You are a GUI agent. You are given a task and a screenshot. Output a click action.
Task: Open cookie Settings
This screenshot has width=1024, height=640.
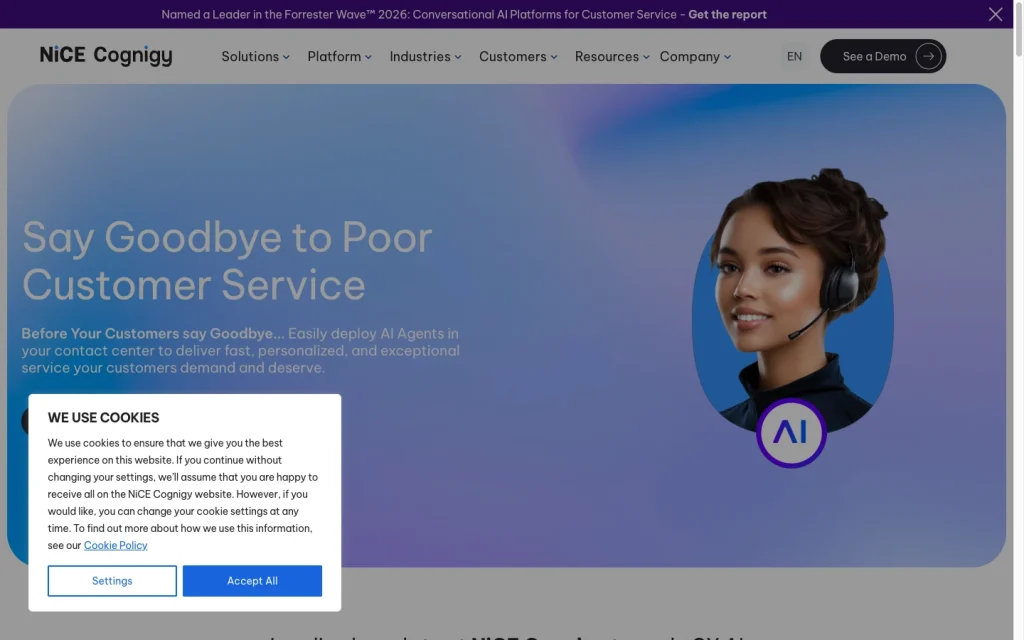[112, 581]
